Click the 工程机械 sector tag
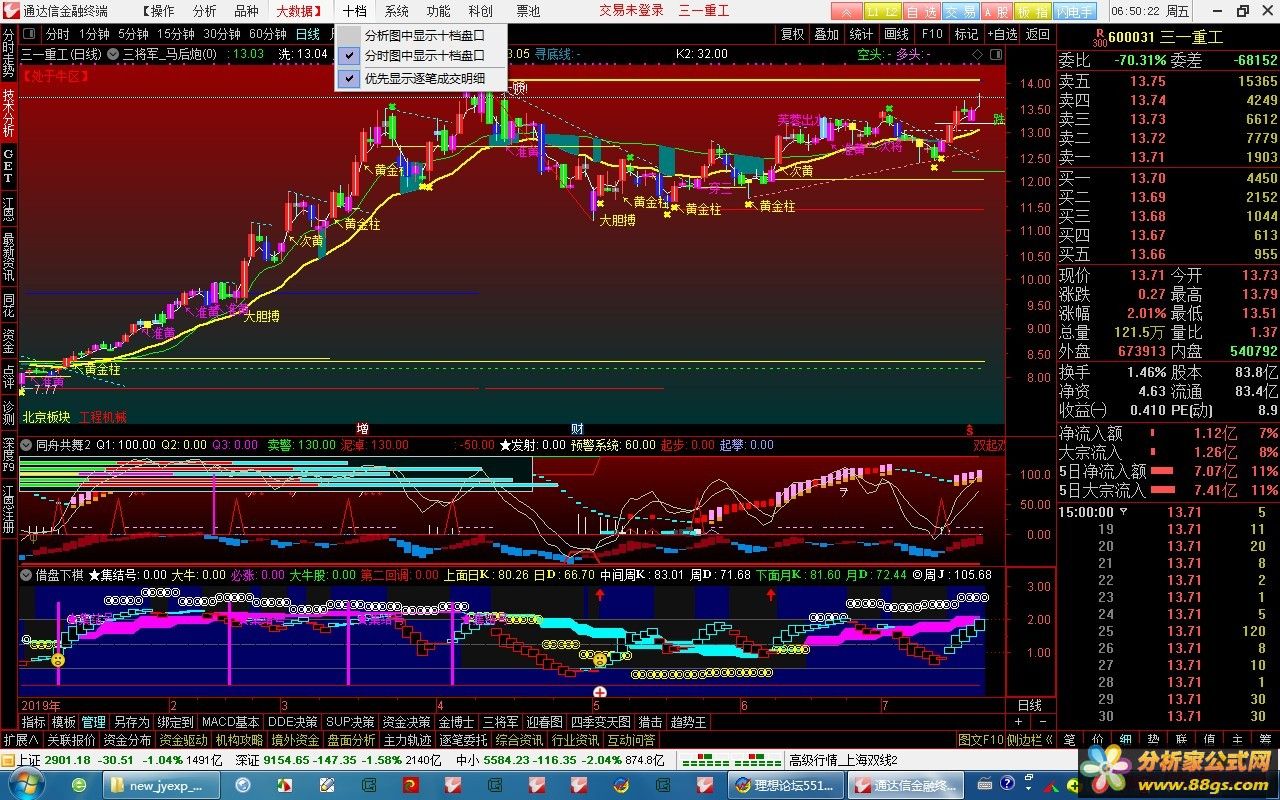This screenshot has width=1280, height=800. coord(103,417)
